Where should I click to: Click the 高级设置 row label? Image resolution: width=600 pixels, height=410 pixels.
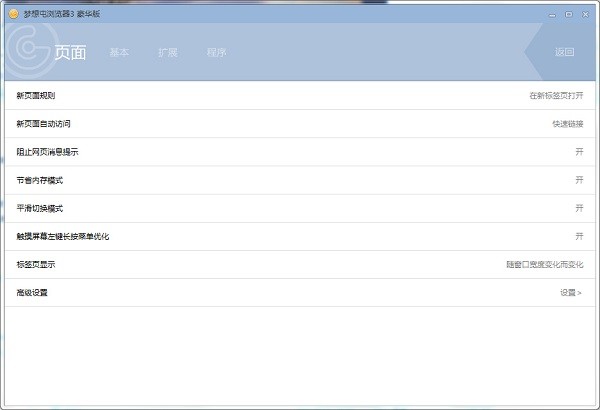(32, 293)
